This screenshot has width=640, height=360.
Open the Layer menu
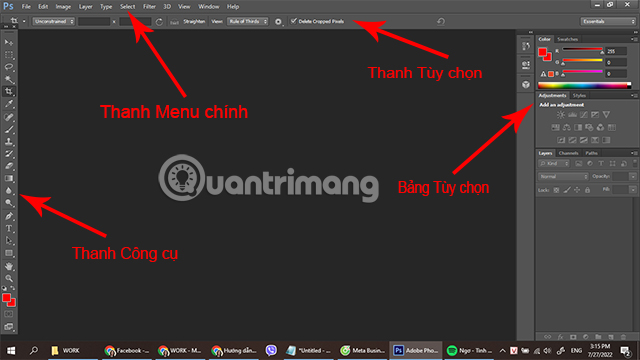pyautogui.click(x=85, y=7)
